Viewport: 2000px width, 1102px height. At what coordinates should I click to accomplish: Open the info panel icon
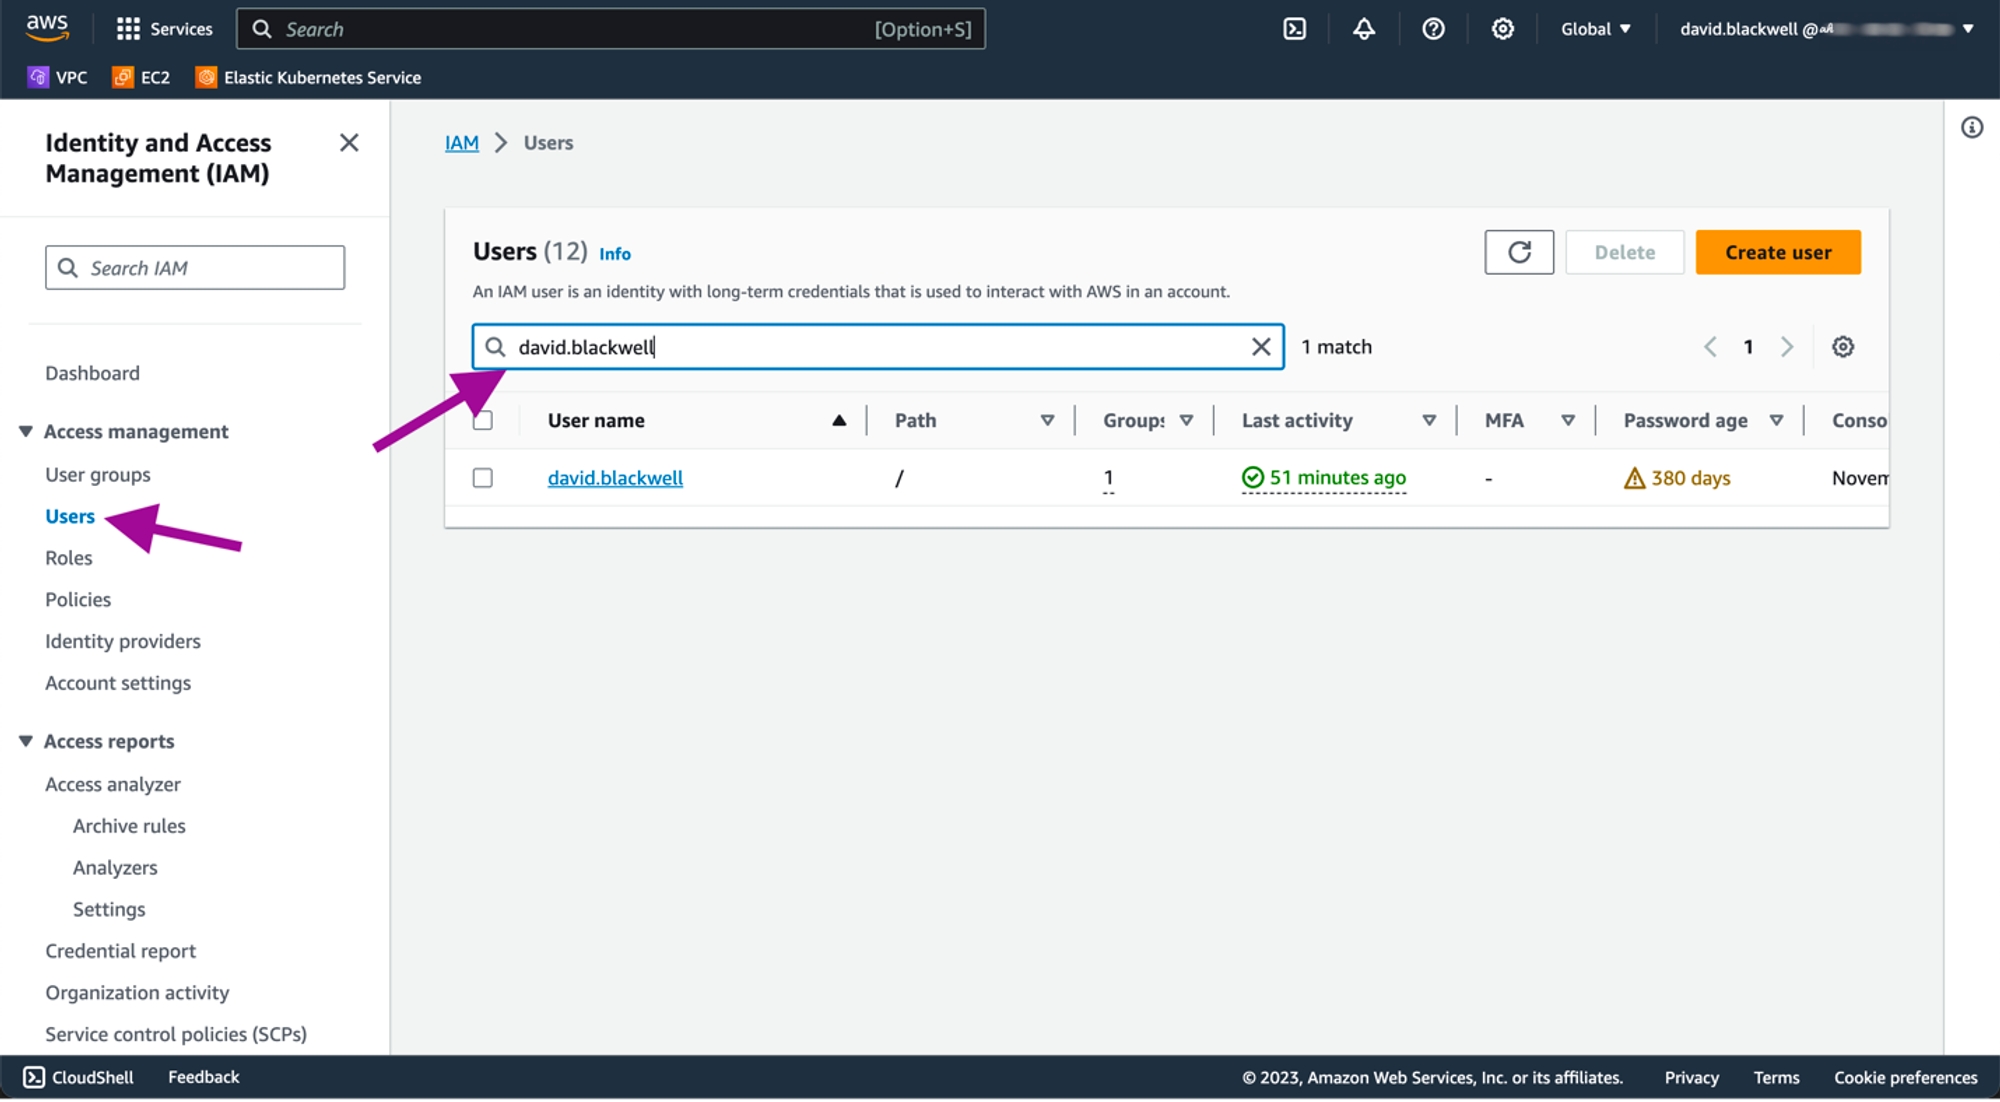(x=1971, y=128)
